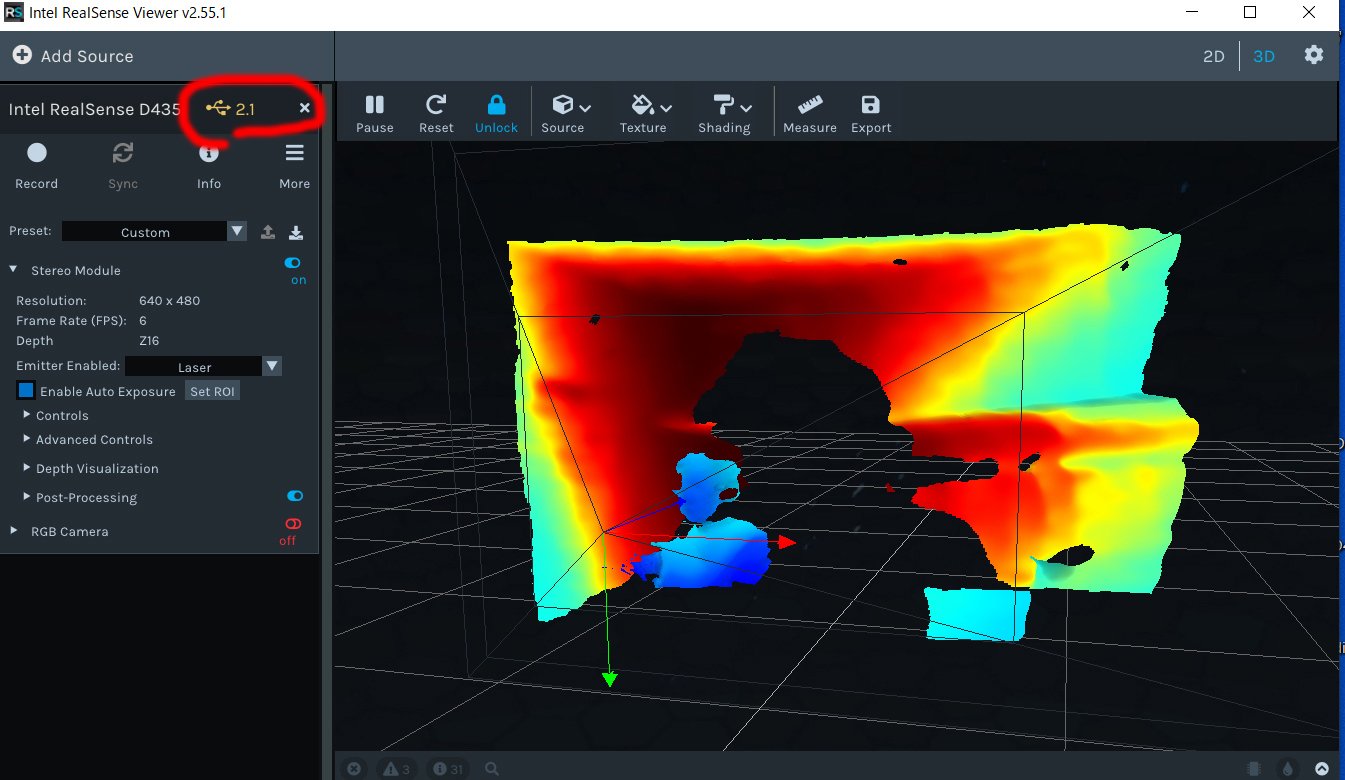The image size is (1345, 780).
Task: Switch to 3D view
Action: pos(1264,56)
